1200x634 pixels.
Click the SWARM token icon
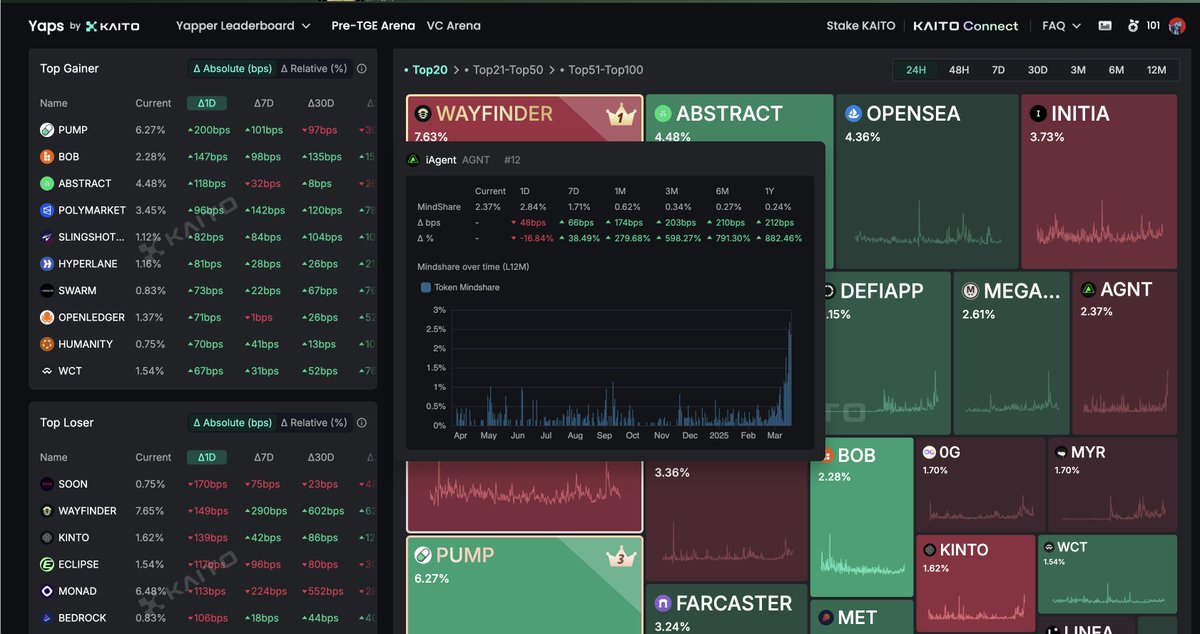pos(47,290)
